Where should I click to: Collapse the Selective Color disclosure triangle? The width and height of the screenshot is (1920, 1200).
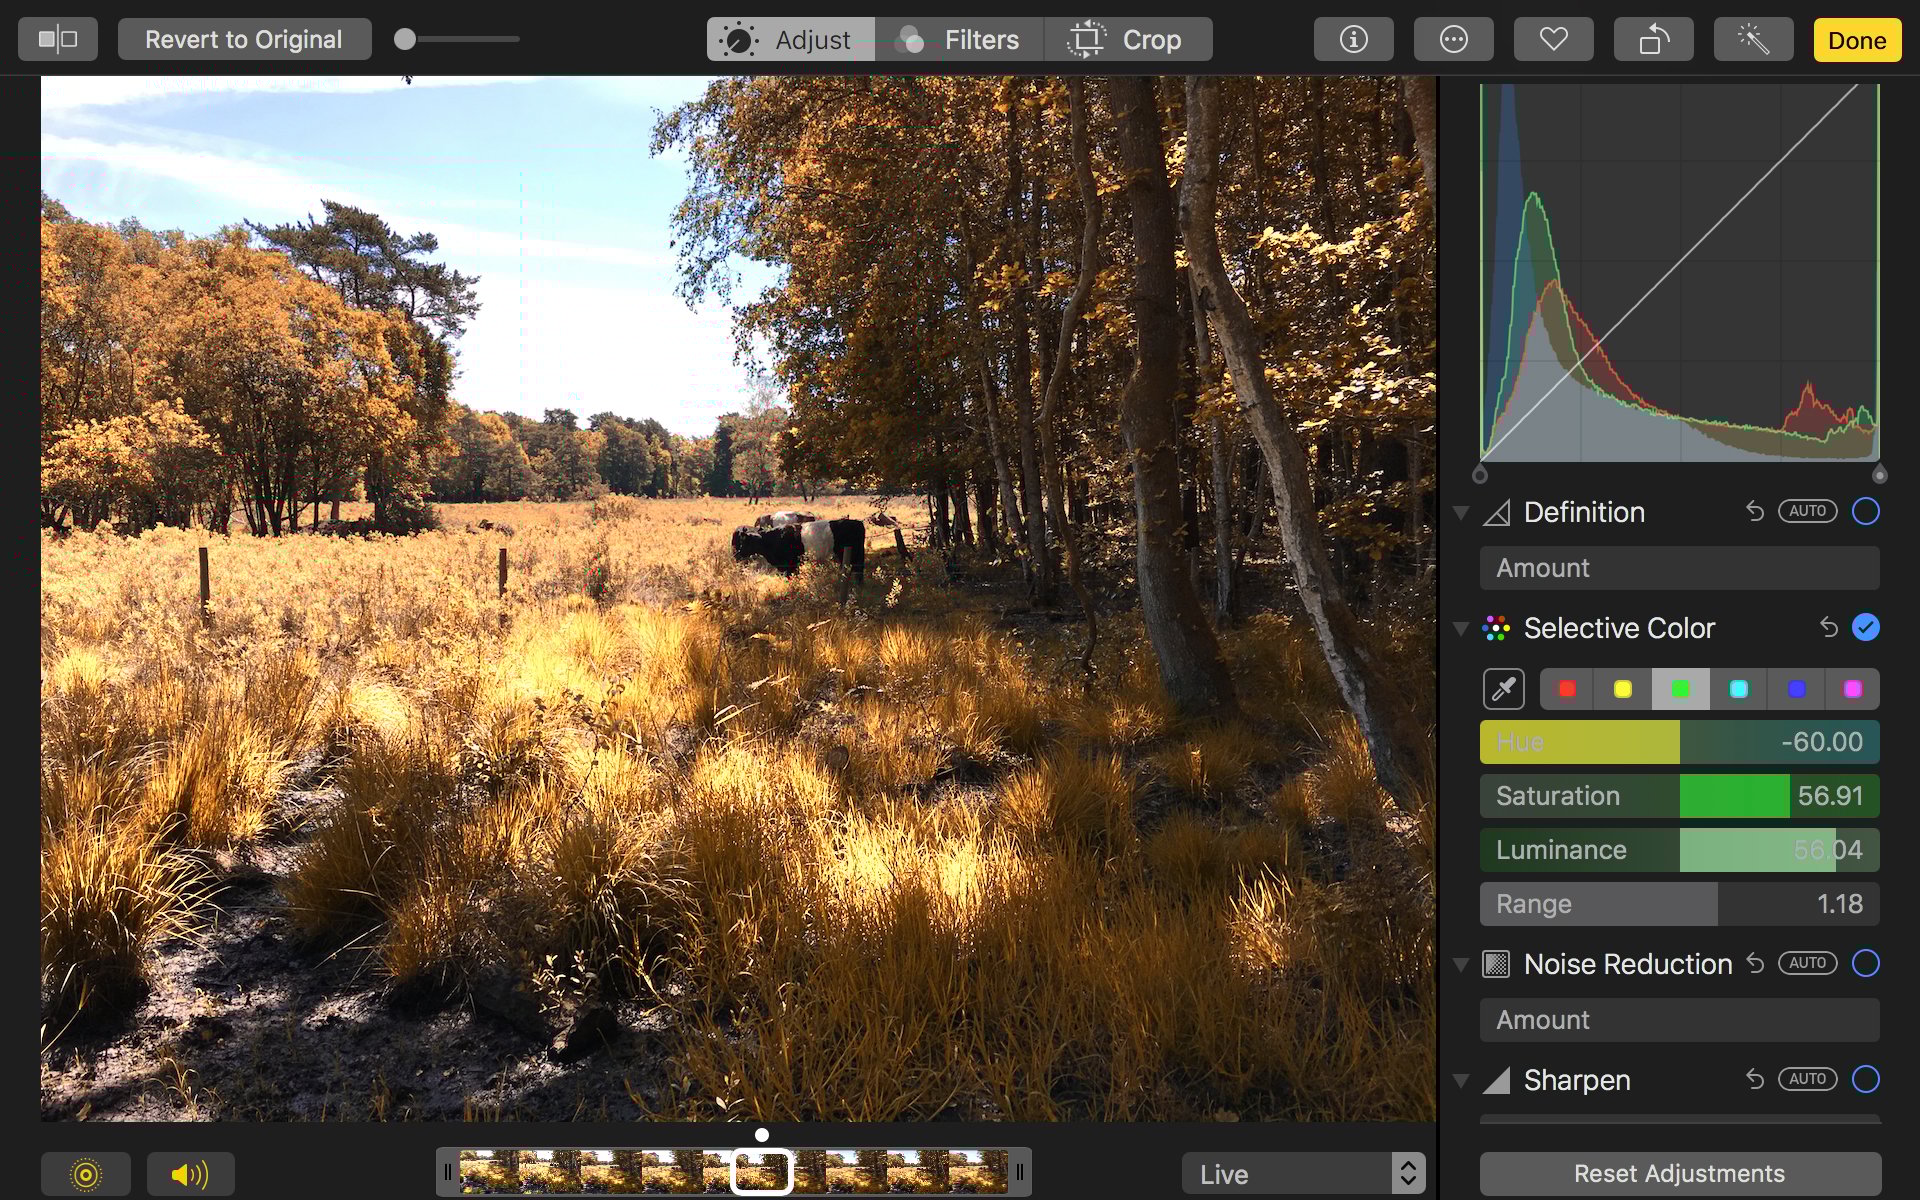(x=1462, y=628)
